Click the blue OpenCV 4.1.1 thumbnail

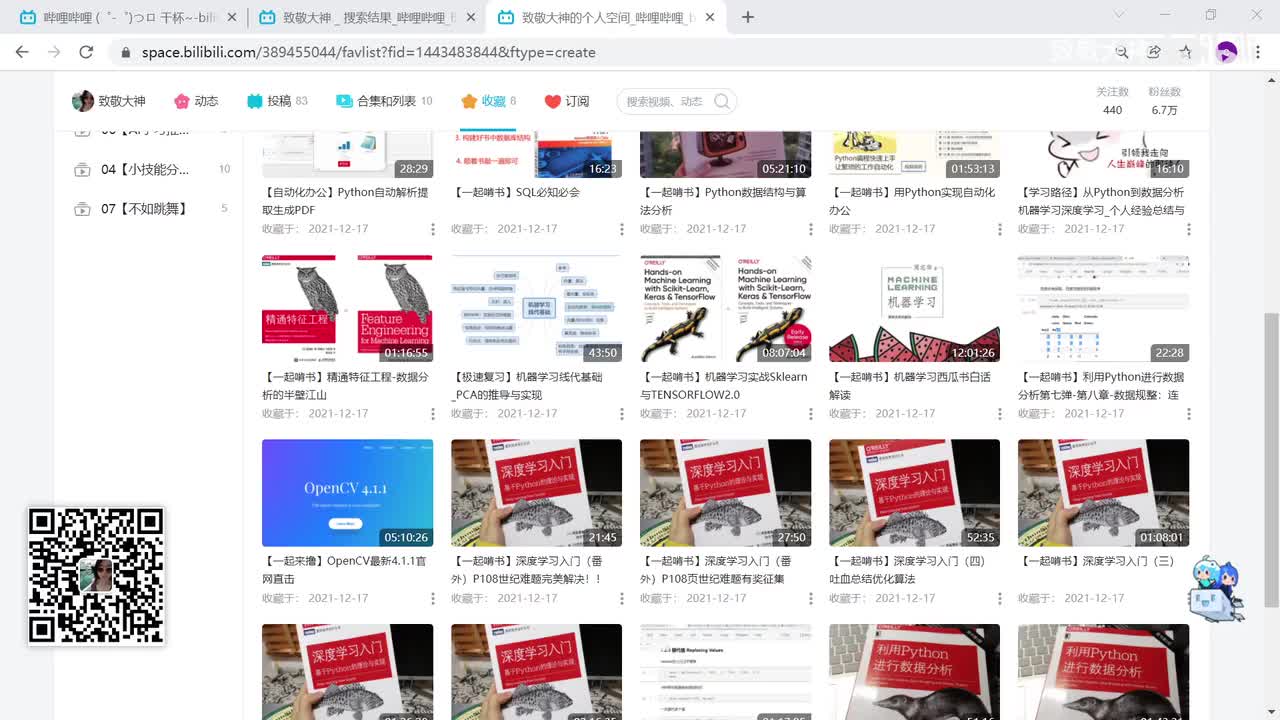347,493
